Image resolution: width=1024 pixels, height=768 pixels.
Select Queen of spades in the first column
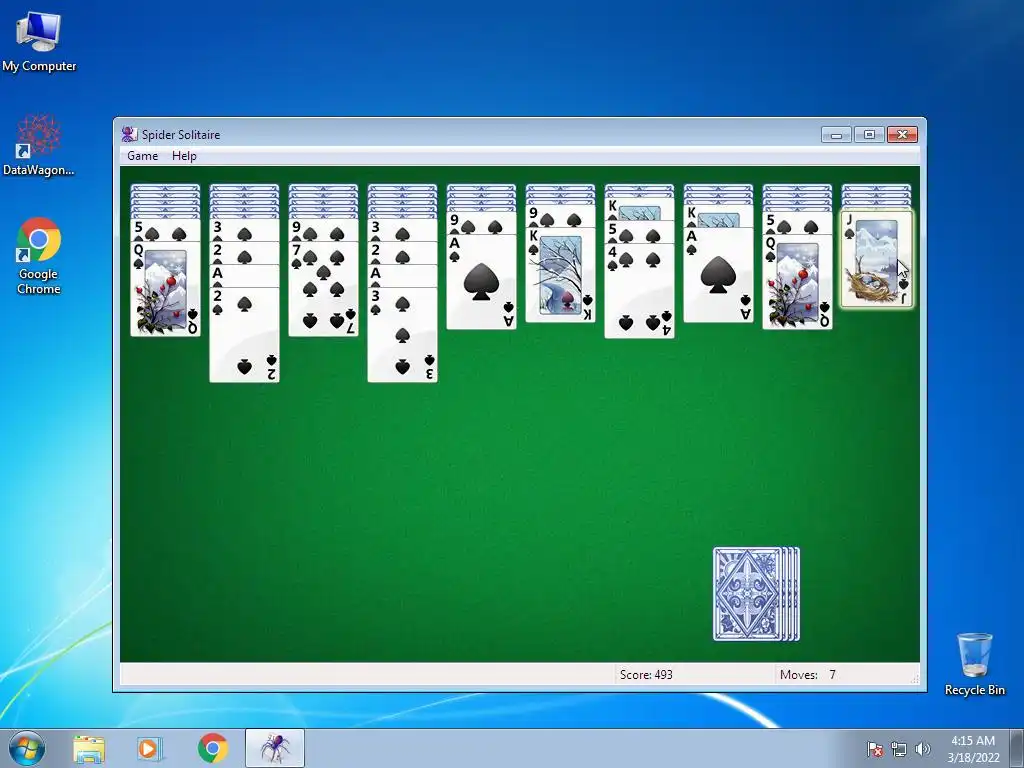click(165, 289)
